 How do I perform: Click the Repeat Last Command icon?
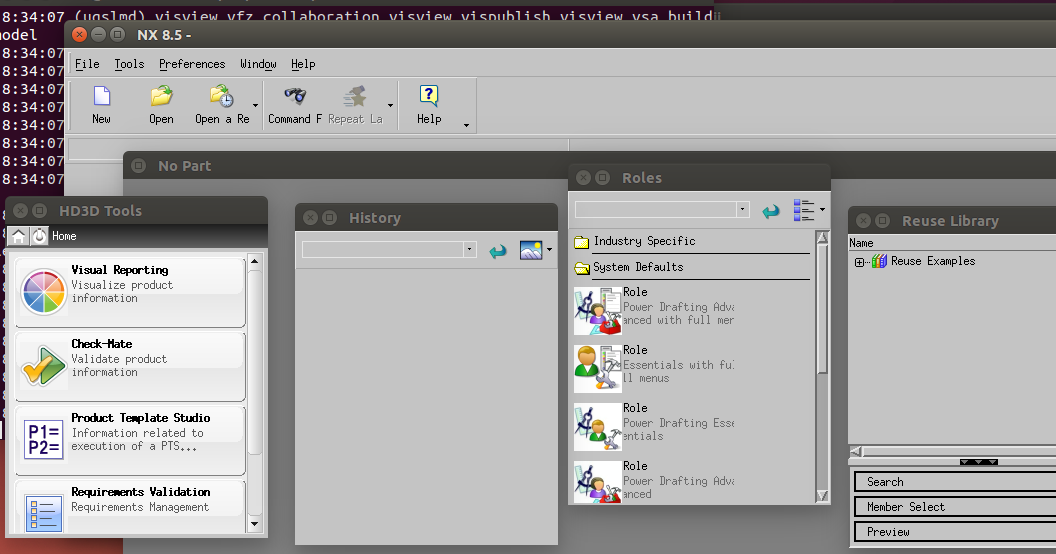pyautogui.click(x=354, y=96)
